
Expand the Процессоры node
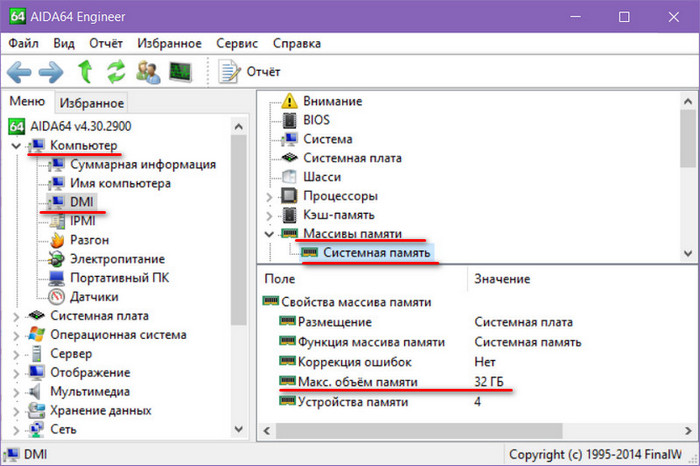tap(269, 195)
